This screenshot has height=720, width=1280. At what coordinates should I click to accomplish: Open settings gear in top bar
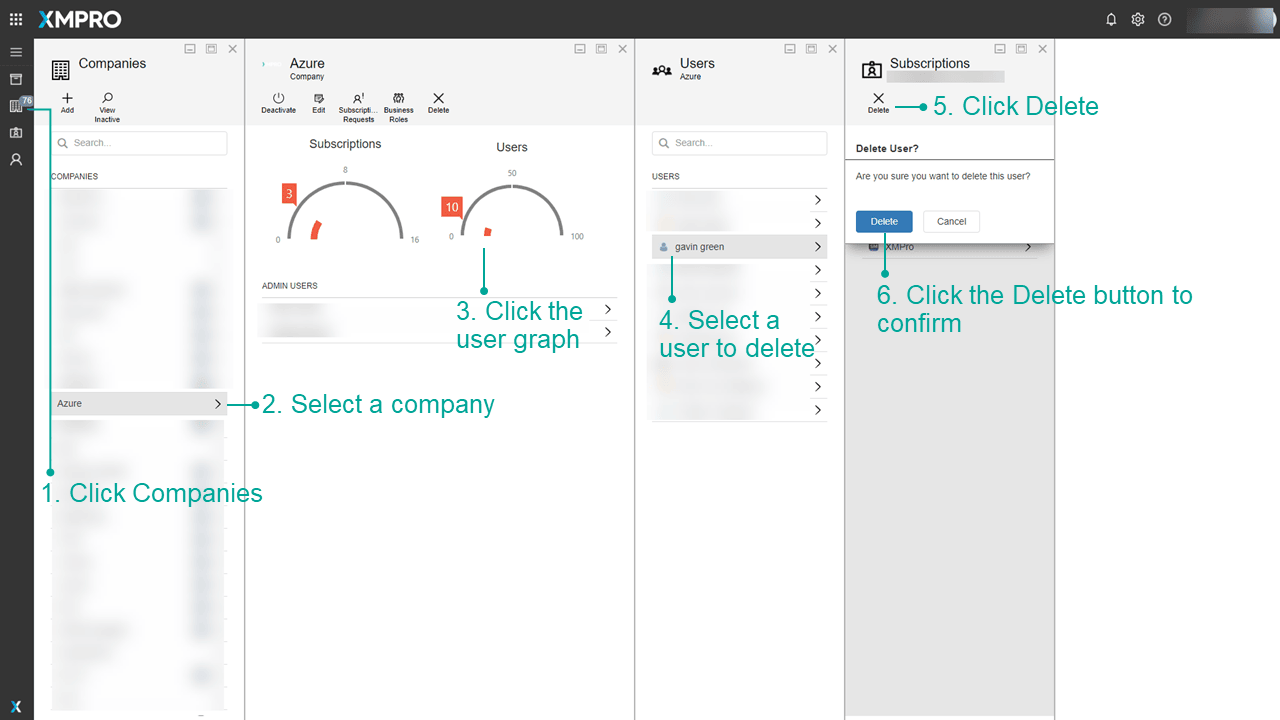[1138, 19]
